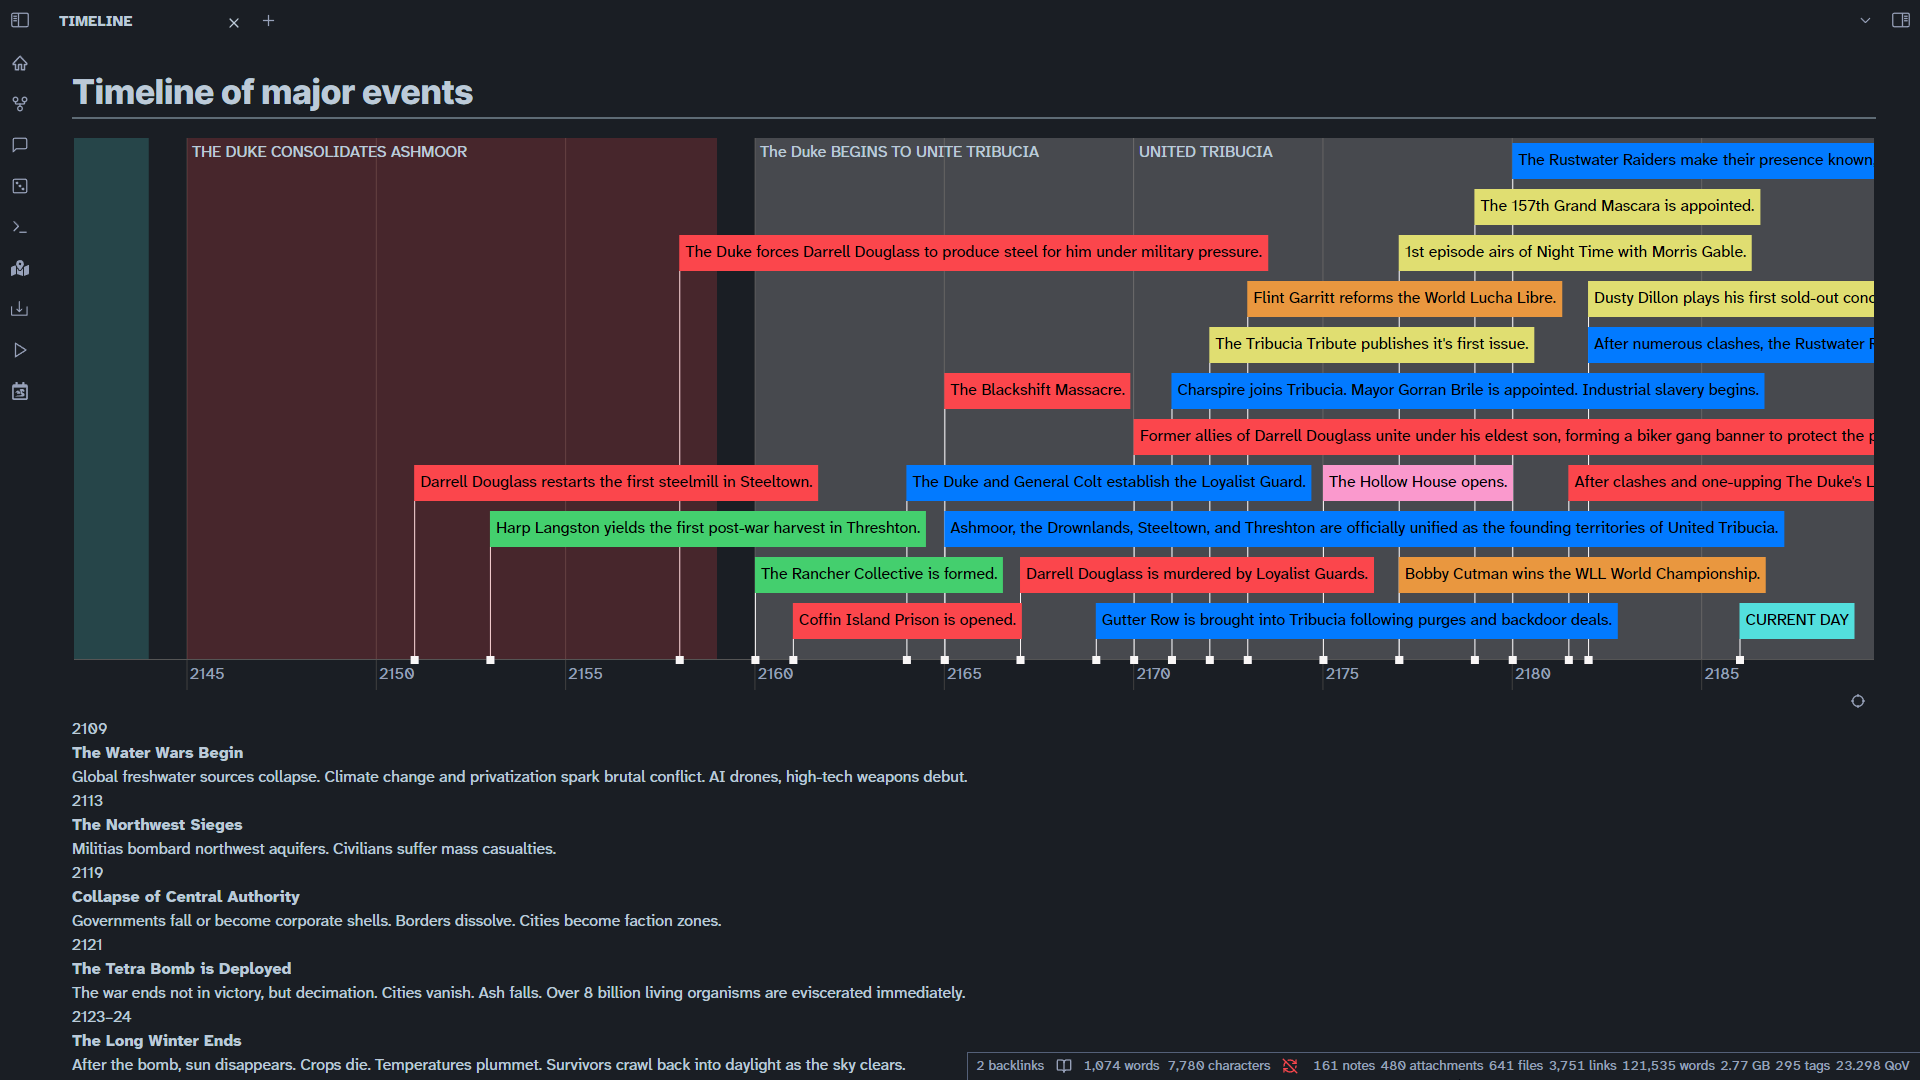Select 'The 157th Grand Mascara is appointed' event
1920x1080 pixels.
pos(1617,206)
